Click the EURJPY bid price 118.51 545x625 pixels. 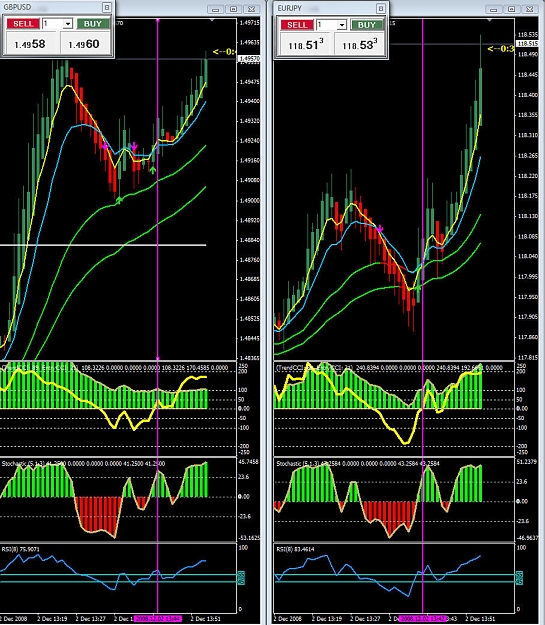click(305, 45)
